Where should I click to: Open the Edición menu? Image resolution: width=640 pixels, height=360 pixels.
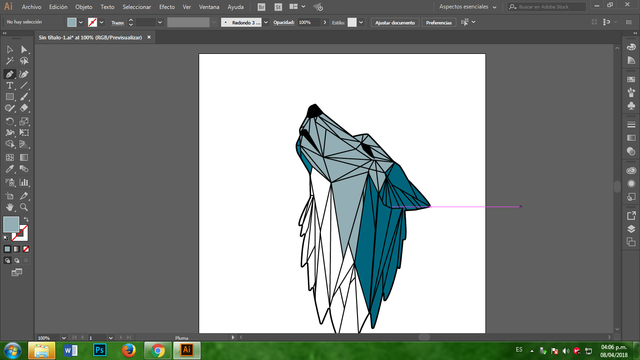coord(58,7)
